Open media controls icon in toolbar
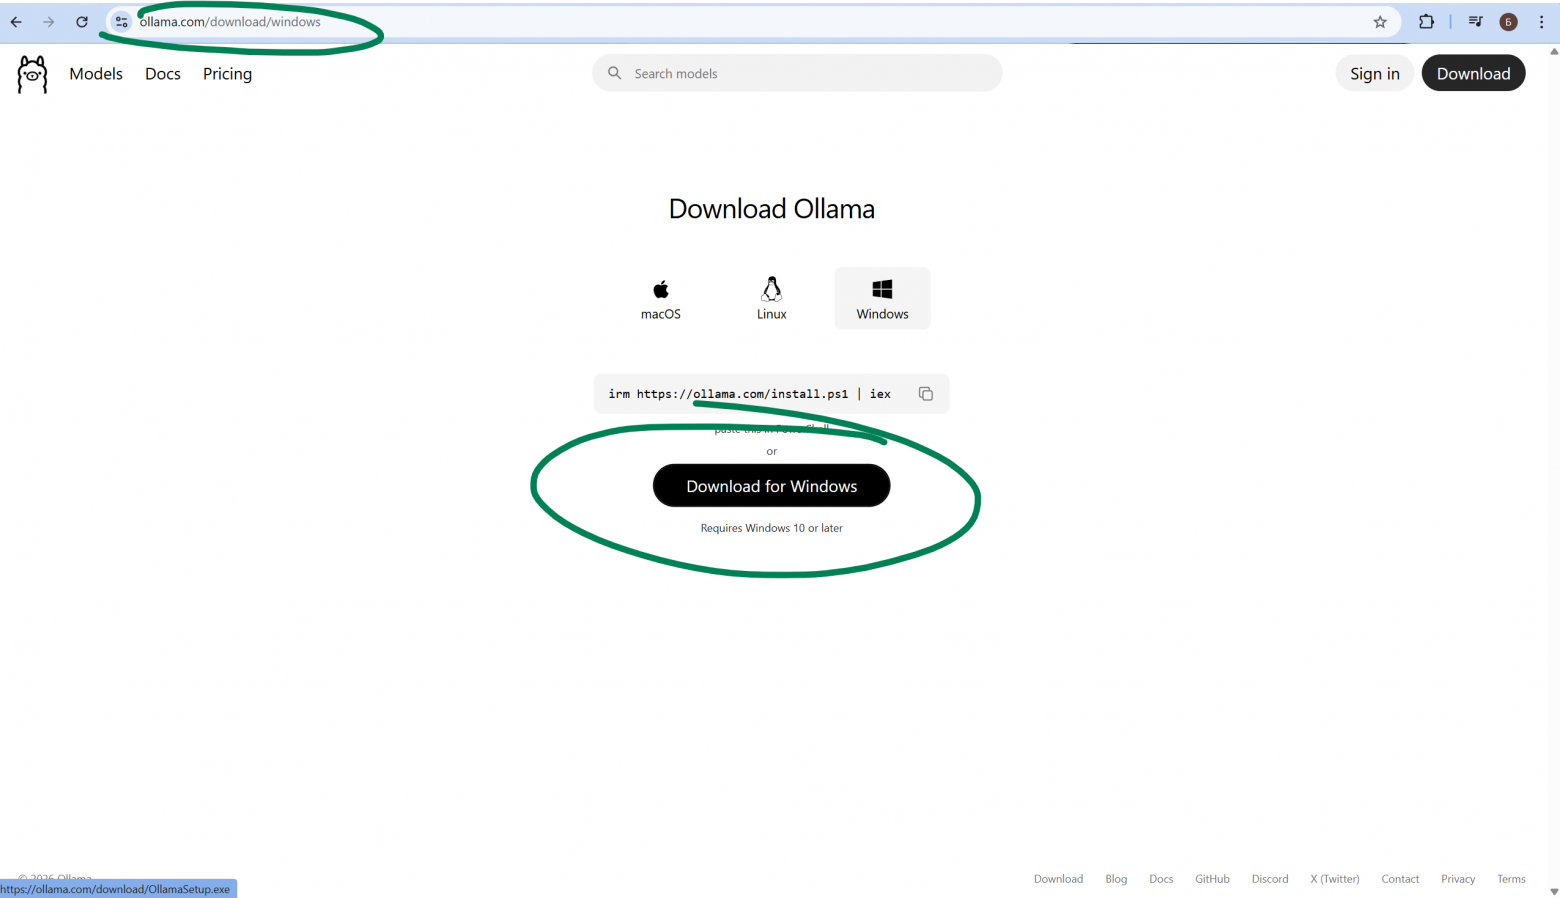This screenshot has width=1560, height=898. click(1475, 22)
